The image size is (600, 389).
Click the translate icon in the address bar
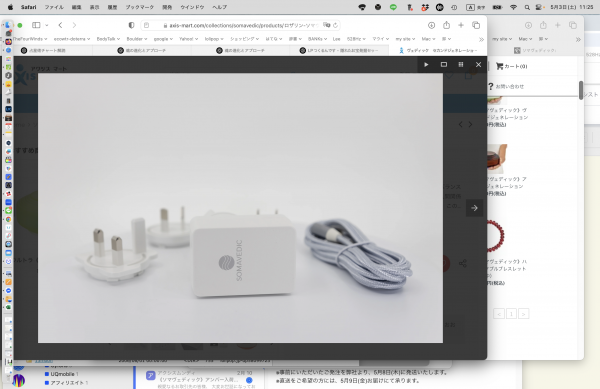pyautogui.click(x=326, y=25)
